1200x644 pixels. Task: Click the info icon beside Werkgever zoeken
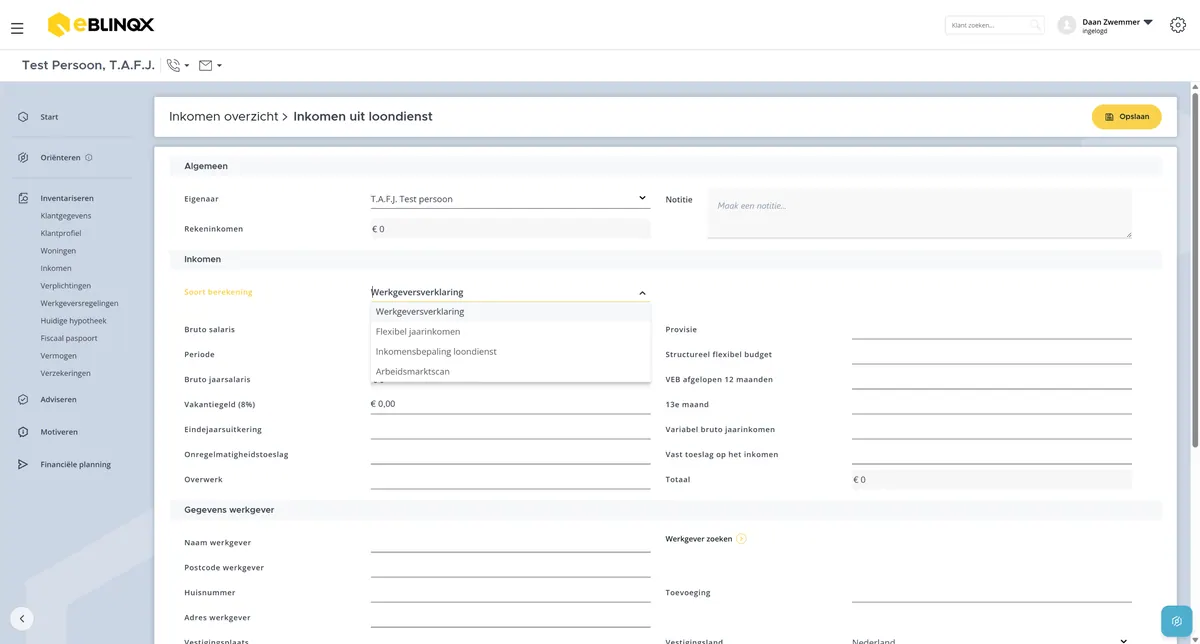click(x=741, y=539)
